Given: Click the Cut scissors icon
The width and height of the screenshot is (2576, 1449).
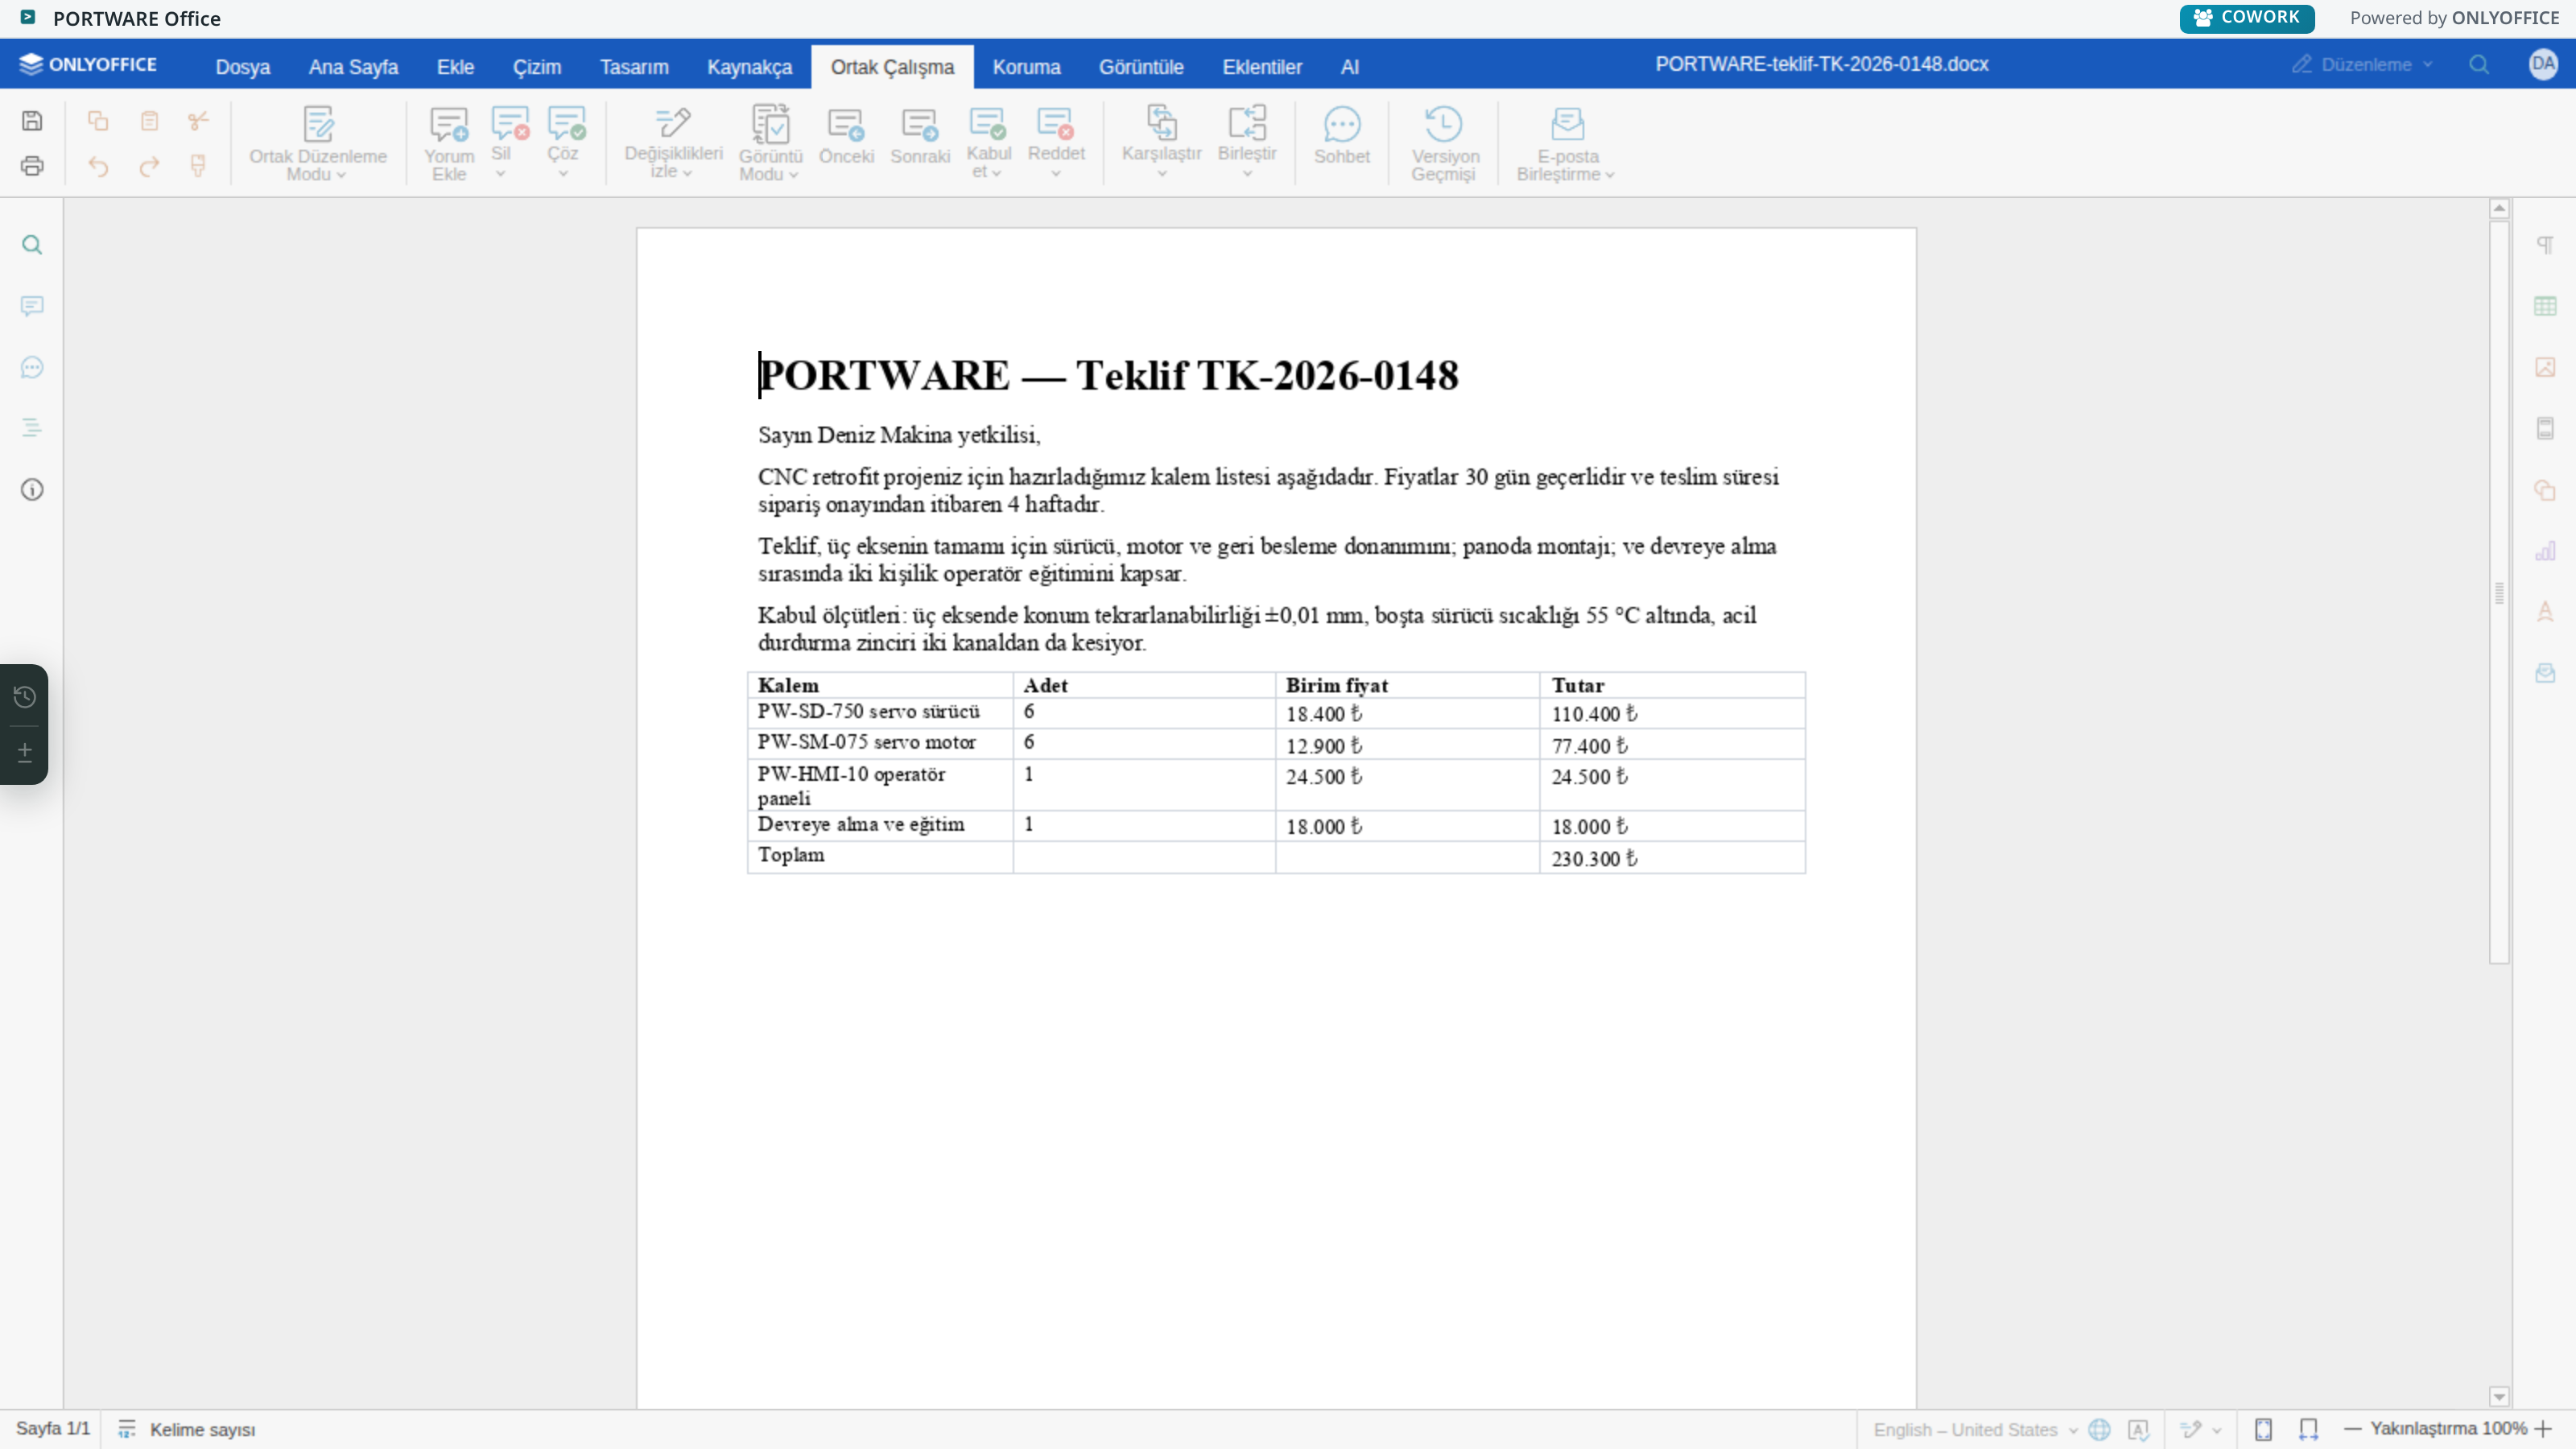Looking at the screenshot, I should pyautogui.click(x=198, y=121).
